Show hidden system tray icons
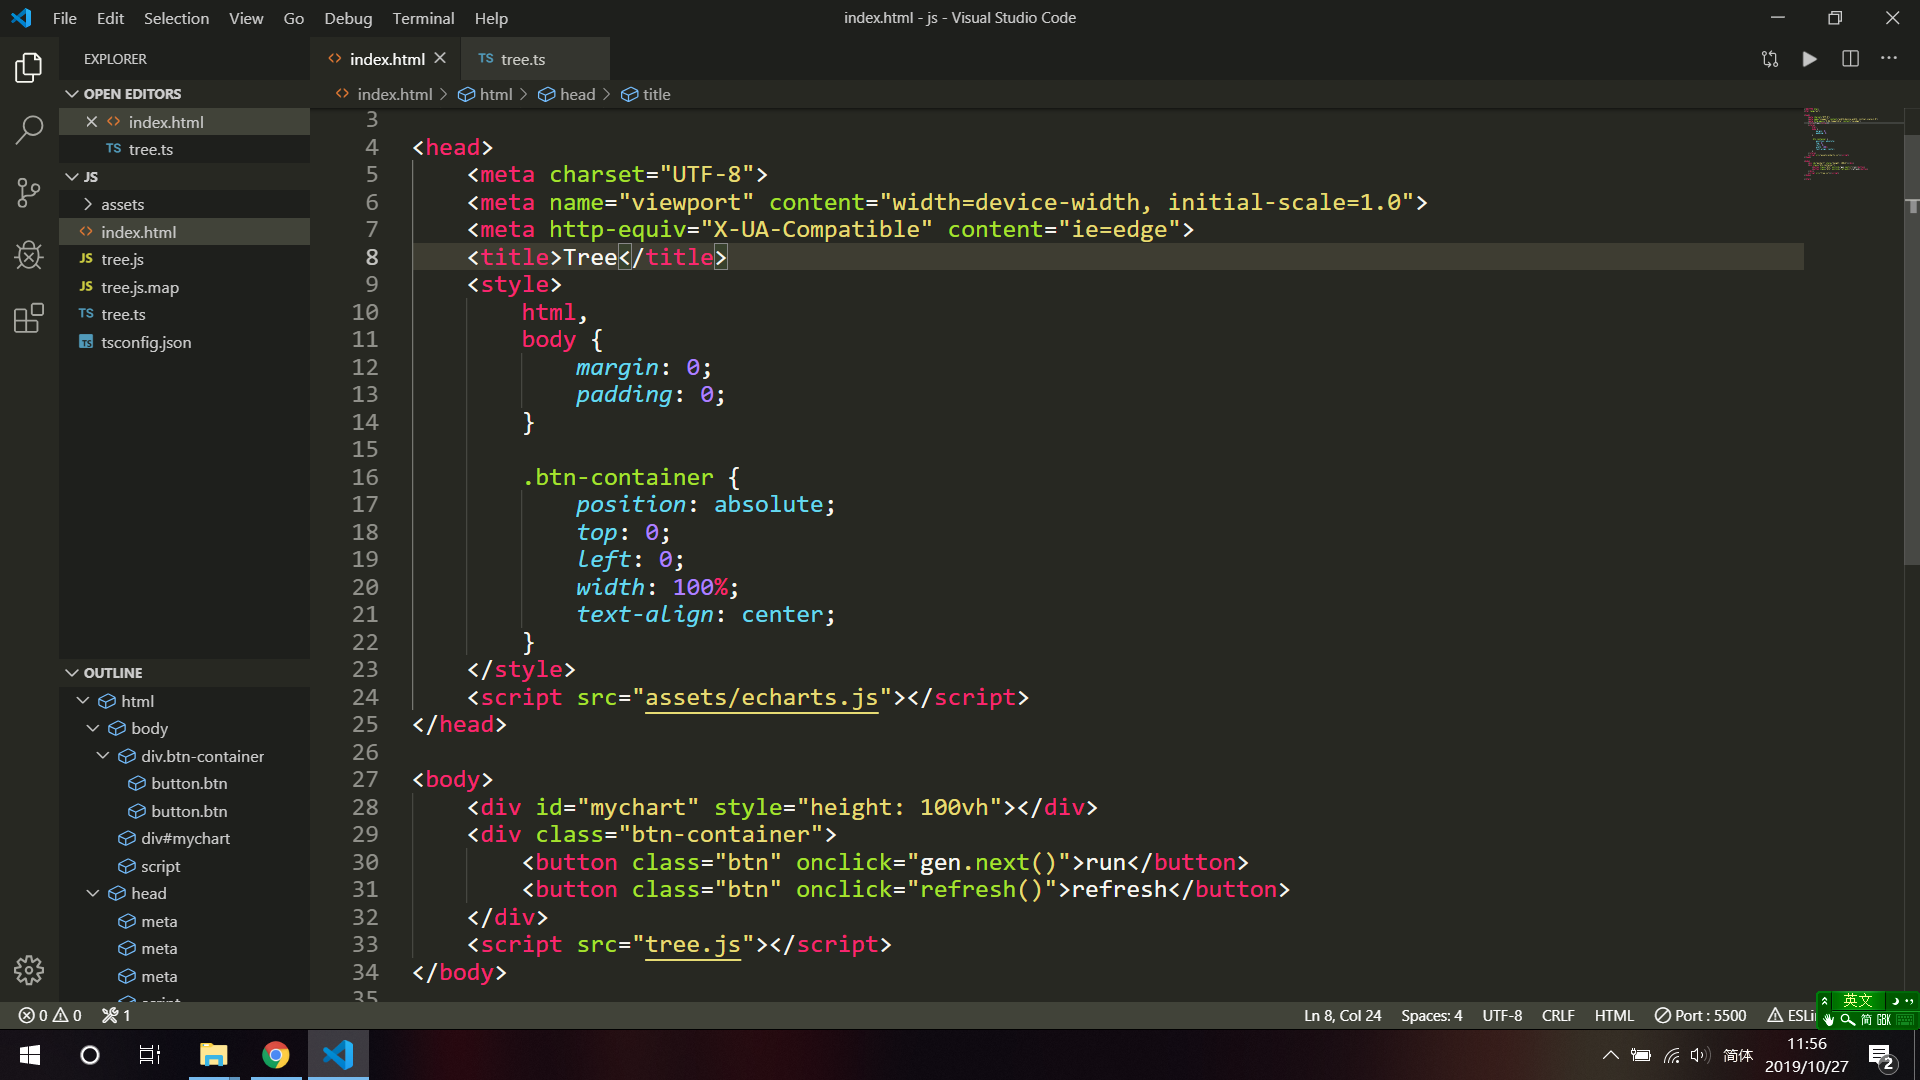The width and height of the screenshot is (1920, 1080). pos(1610,1055)
